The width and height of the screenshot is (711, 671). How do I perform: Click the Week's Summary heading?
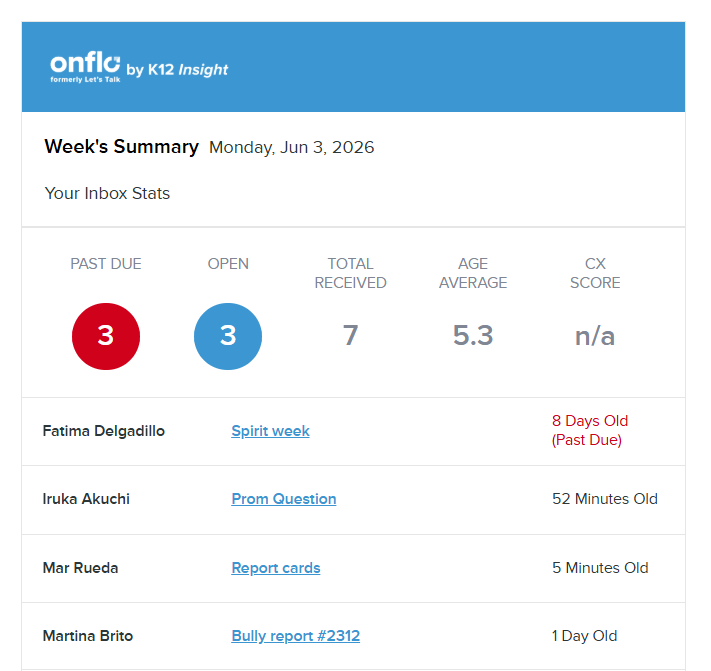click(121, 147)
